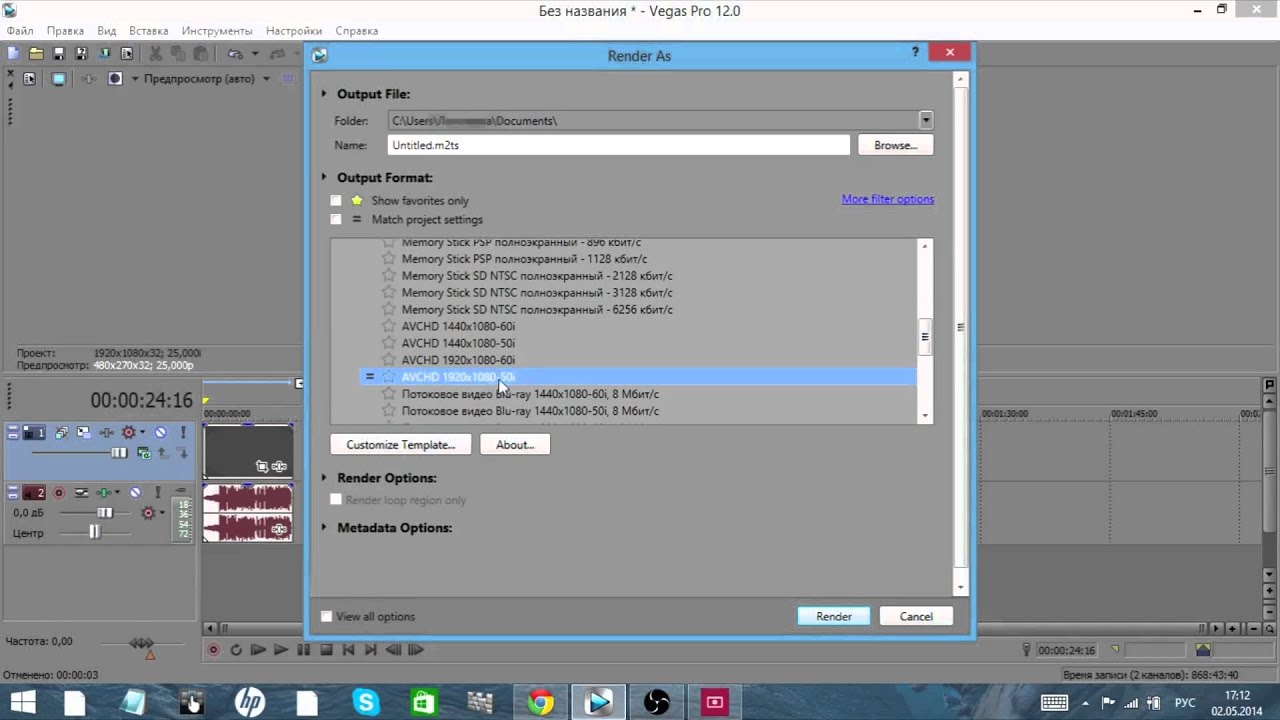Click the Name field with Untitled.m2ts

619,145
